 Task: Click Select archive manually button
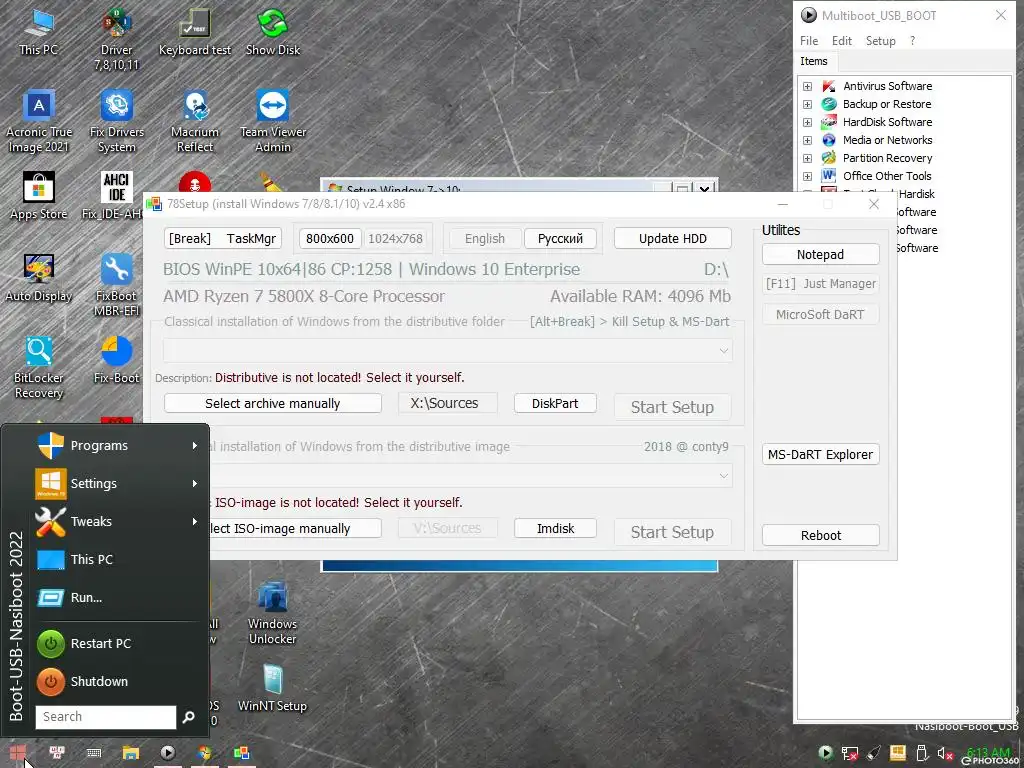coord(272,403)
